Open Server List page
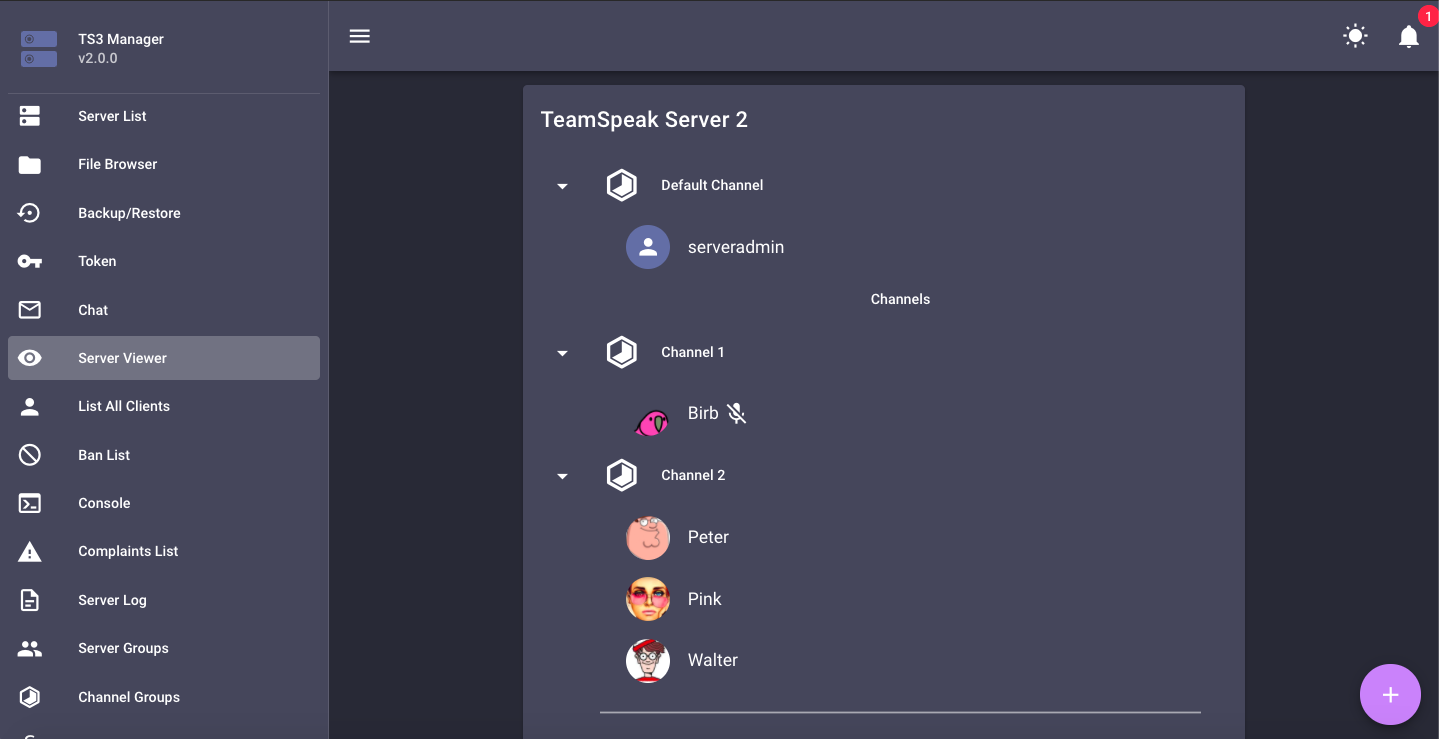Screen dimensions: 1439x739 click(164, 116)
